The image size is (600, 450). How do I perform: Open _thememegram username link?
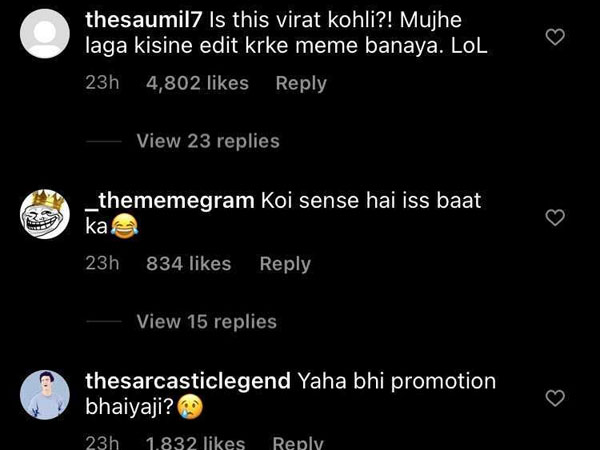tap(170, 200)
